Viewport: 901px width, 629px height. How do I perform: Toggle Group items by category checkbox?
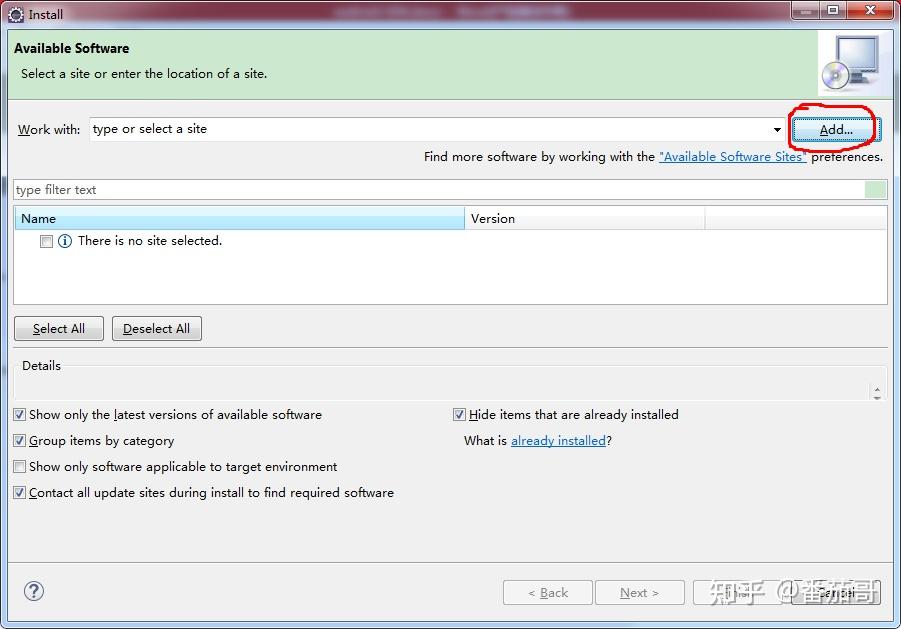click(20, 441)
